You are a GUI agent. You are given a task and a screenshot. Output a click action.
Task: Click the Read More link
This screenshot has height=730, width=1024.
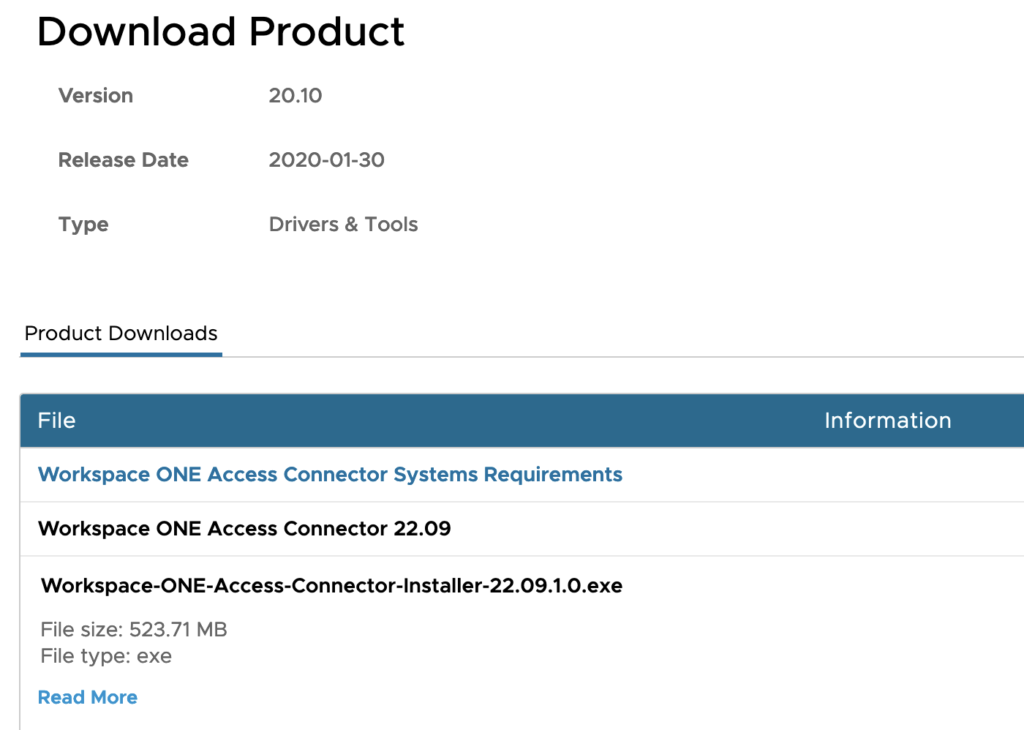click(87, 697)
